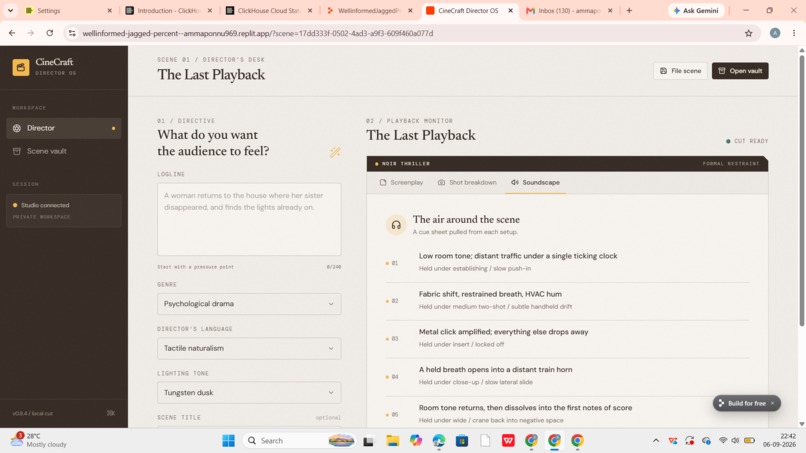Select cue 01 Low room tone row
The width and height of the screenshot is (806, 453).
pos(567,262)
